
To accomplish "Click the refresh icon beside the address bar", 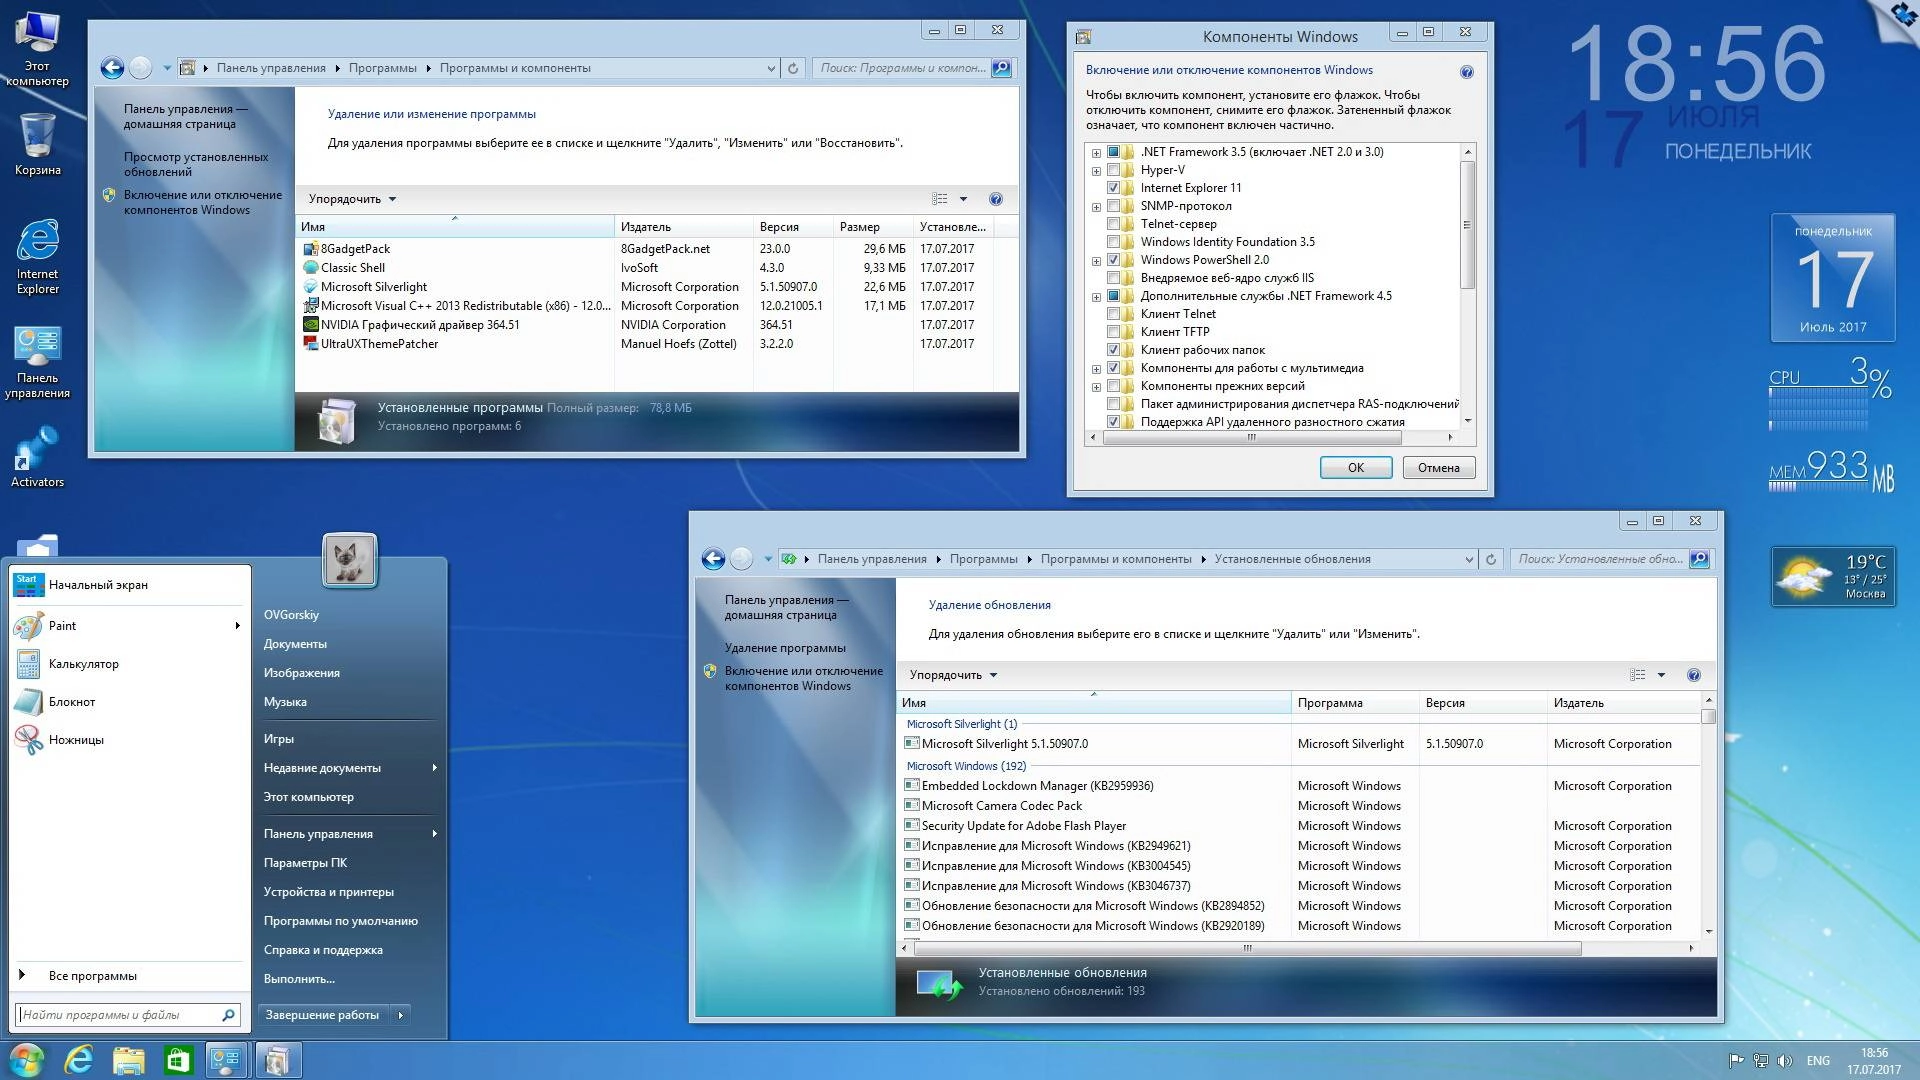I will coord(791,68).
